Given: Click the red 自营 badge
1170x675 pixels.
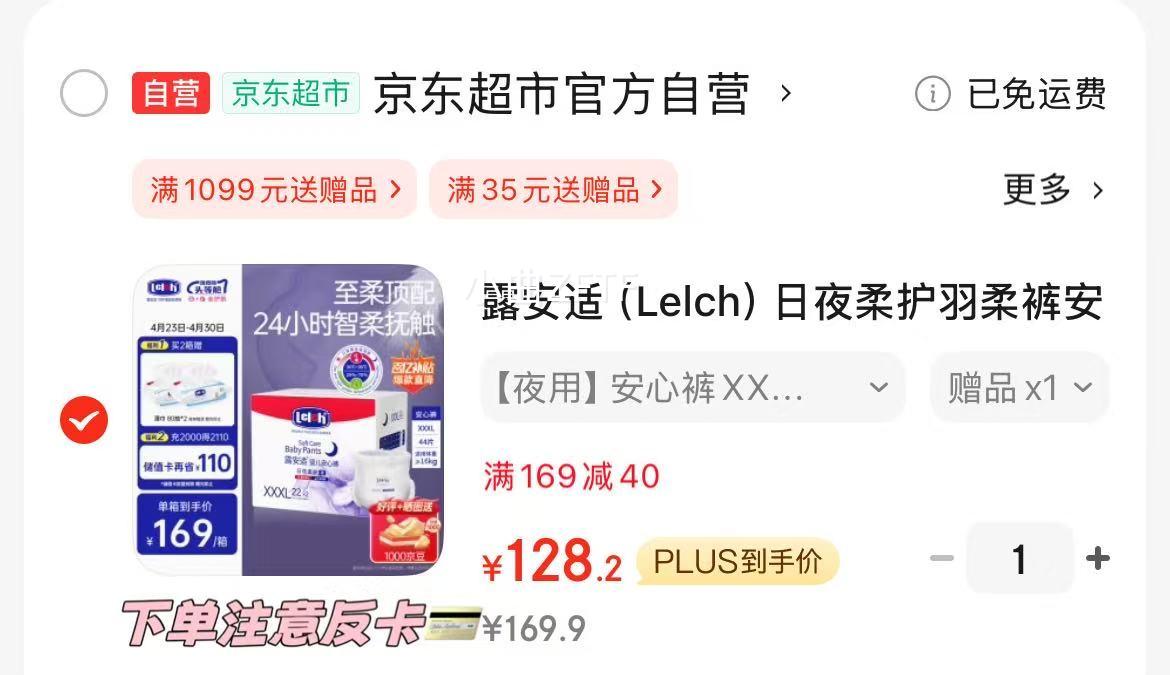Looking at the screenshot, I should point(171,93).
